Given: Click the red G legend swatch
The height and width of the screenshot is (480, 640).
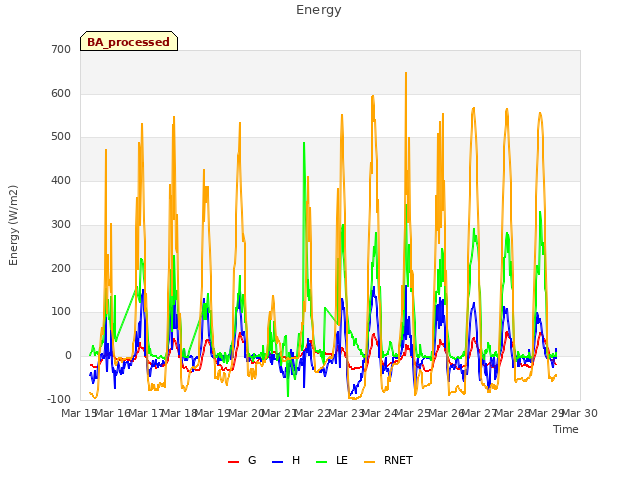Looking at the screenshot, I should (x=233, y=462).
